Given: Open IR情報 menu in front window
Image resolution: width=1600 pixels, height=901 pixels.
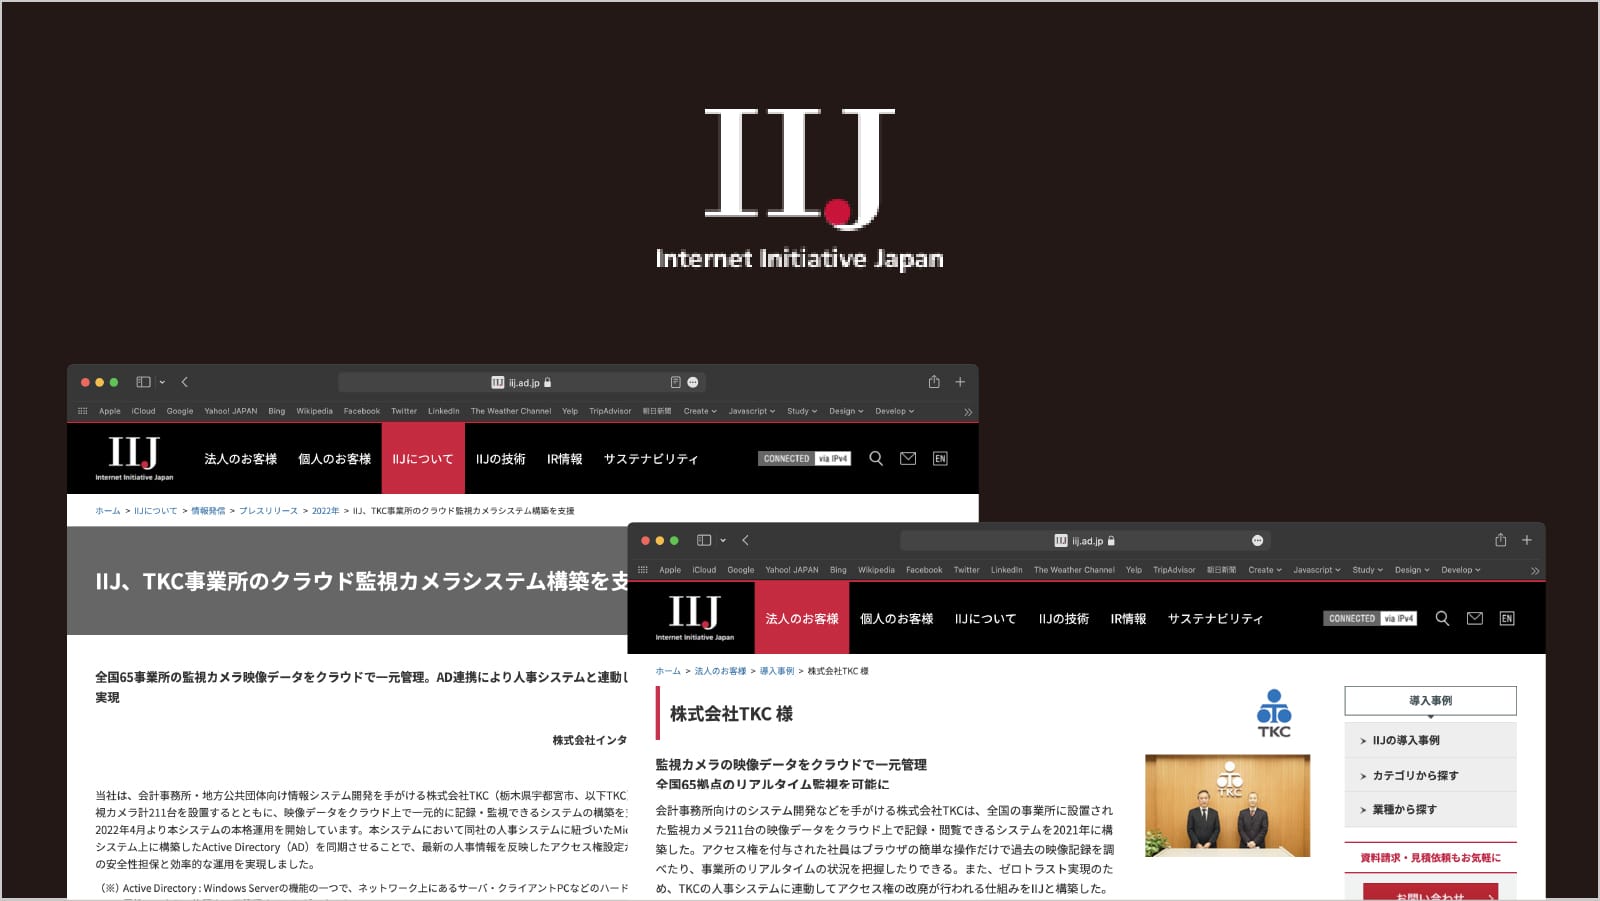Looking at the screenshot, I should (1129, 619).
